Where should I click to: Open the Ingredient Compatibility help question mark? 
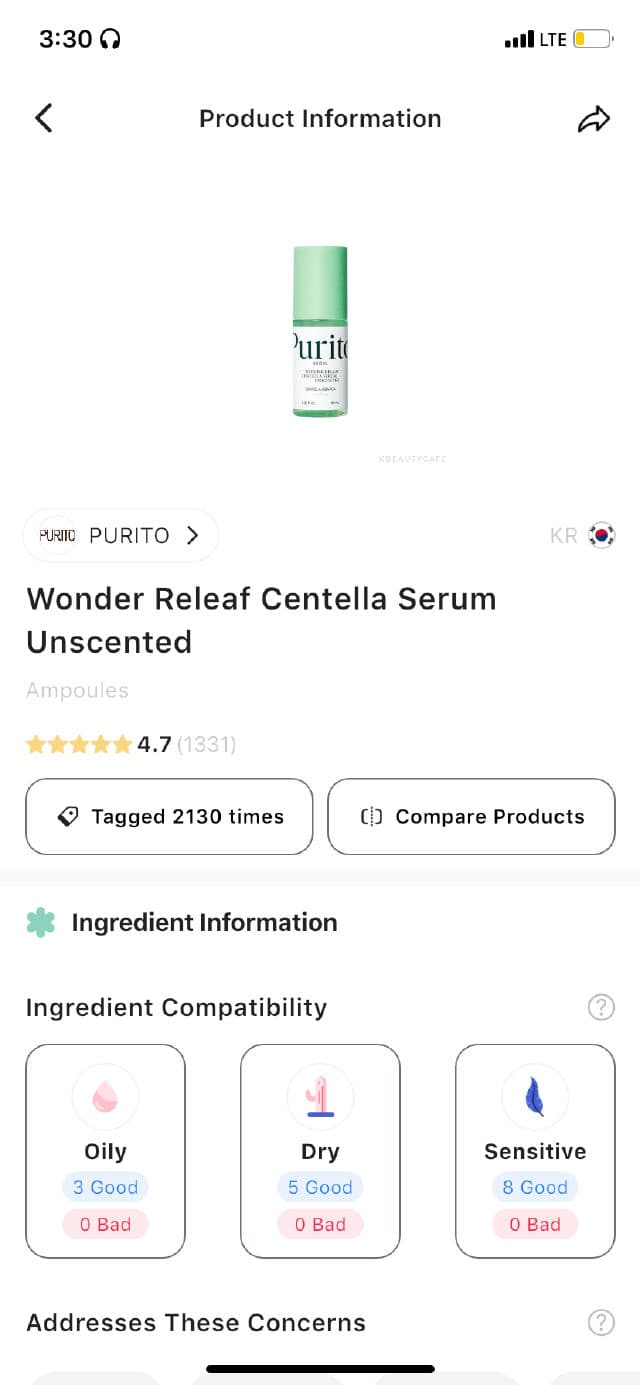(601, 1007)
